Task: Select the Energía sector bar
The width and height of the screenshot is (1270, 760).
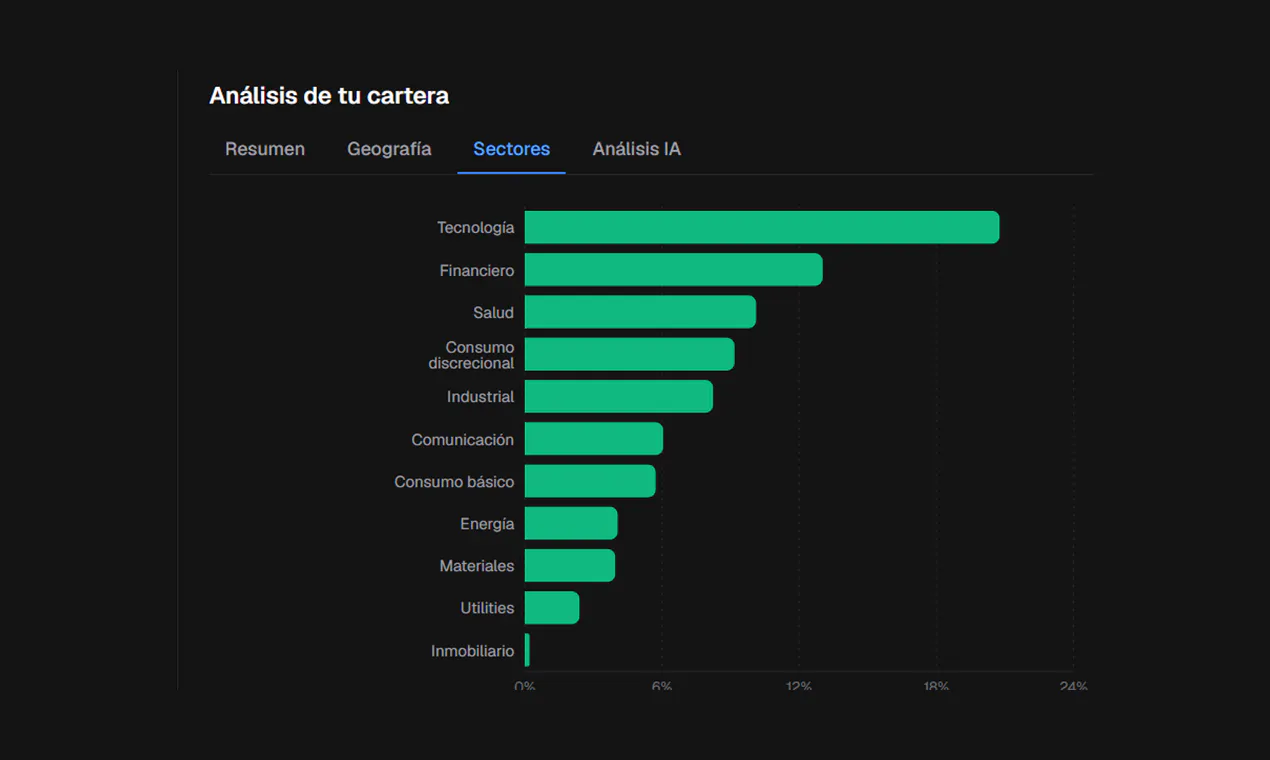Action: [x=571, y=524]
